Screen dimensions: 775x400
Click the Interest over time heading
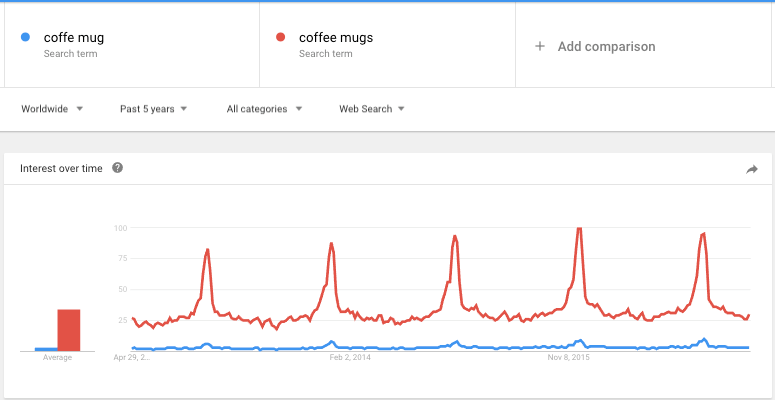[x=61, y=169]
